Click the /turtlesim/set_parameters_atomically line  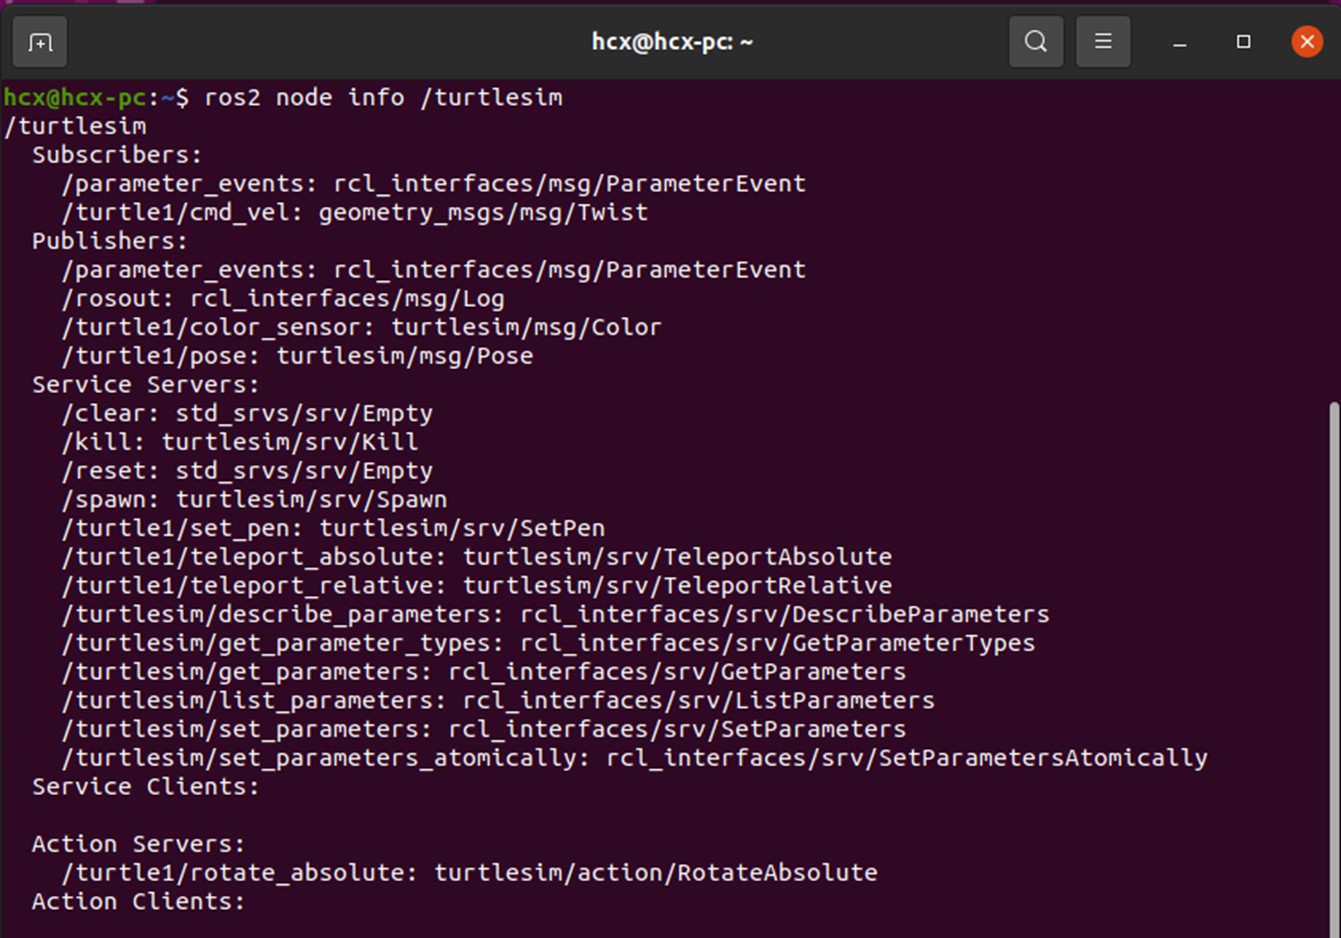point(634,758)
